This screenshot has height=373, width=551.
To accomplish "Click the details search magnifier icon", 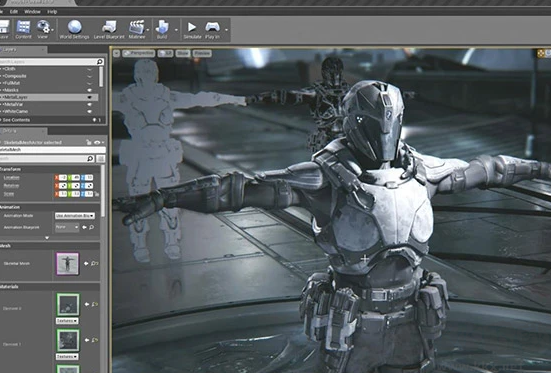I will [90, 159].
